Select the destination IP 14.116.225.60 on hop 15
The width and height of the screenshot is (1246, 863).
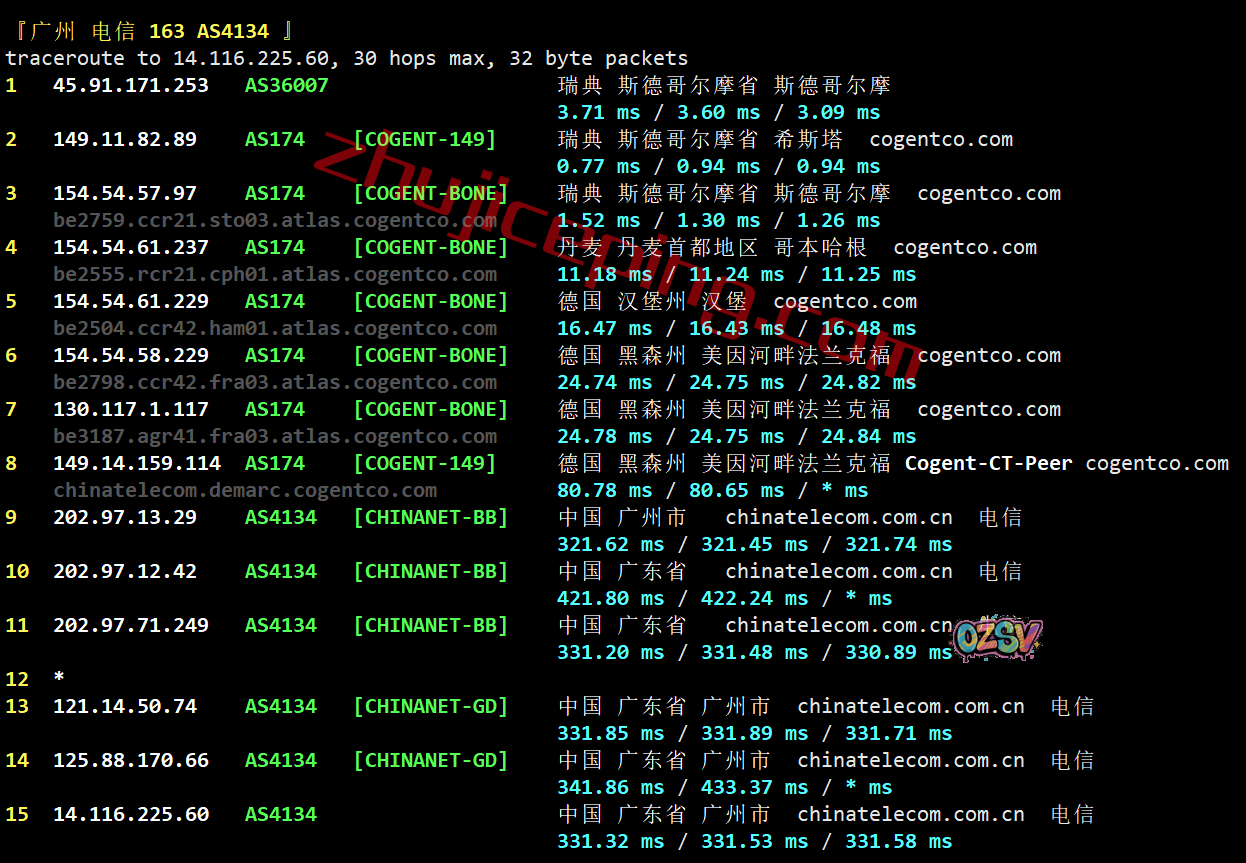coord(131,815)
